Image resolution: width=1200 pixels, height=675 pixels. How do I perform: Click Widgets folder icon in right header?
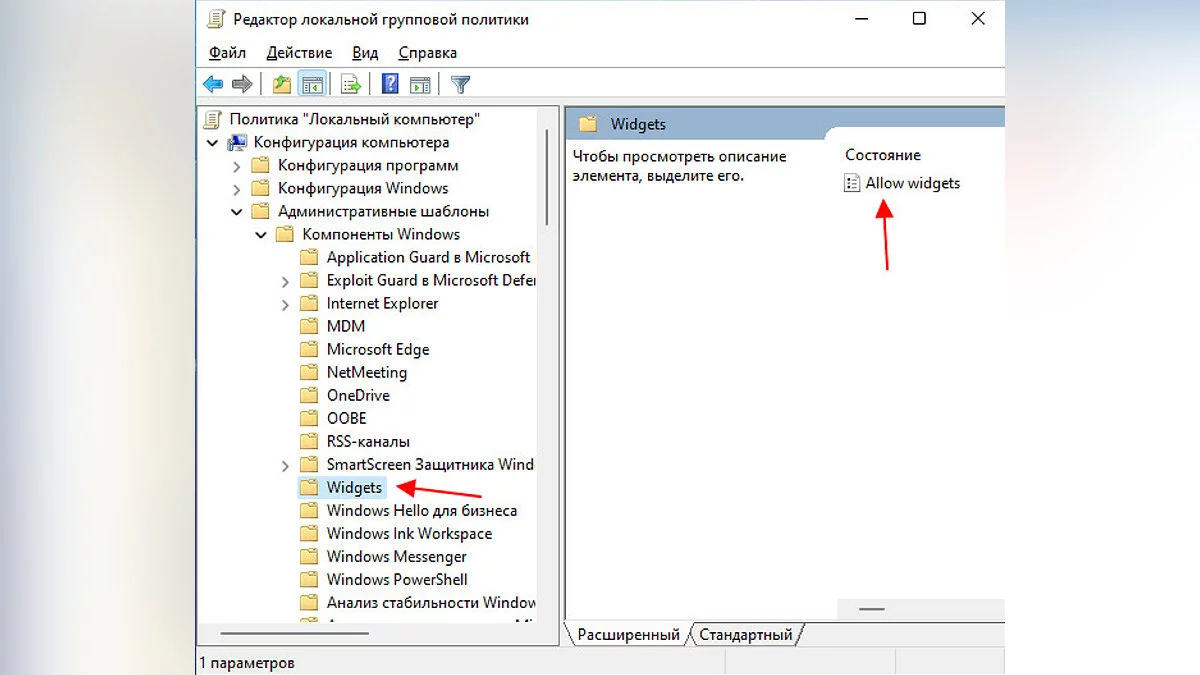coord(588,124)
